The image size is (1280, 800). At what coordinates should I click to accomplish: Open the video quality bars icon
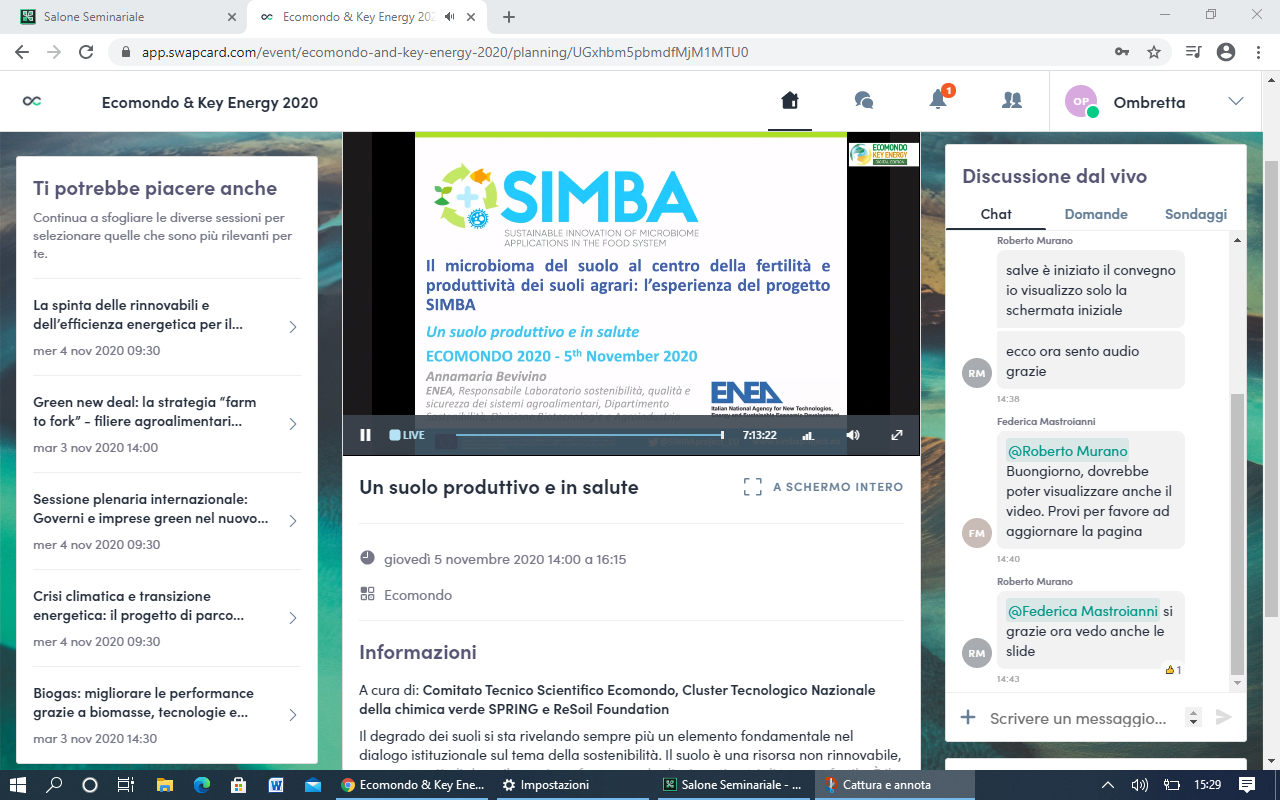808,435
